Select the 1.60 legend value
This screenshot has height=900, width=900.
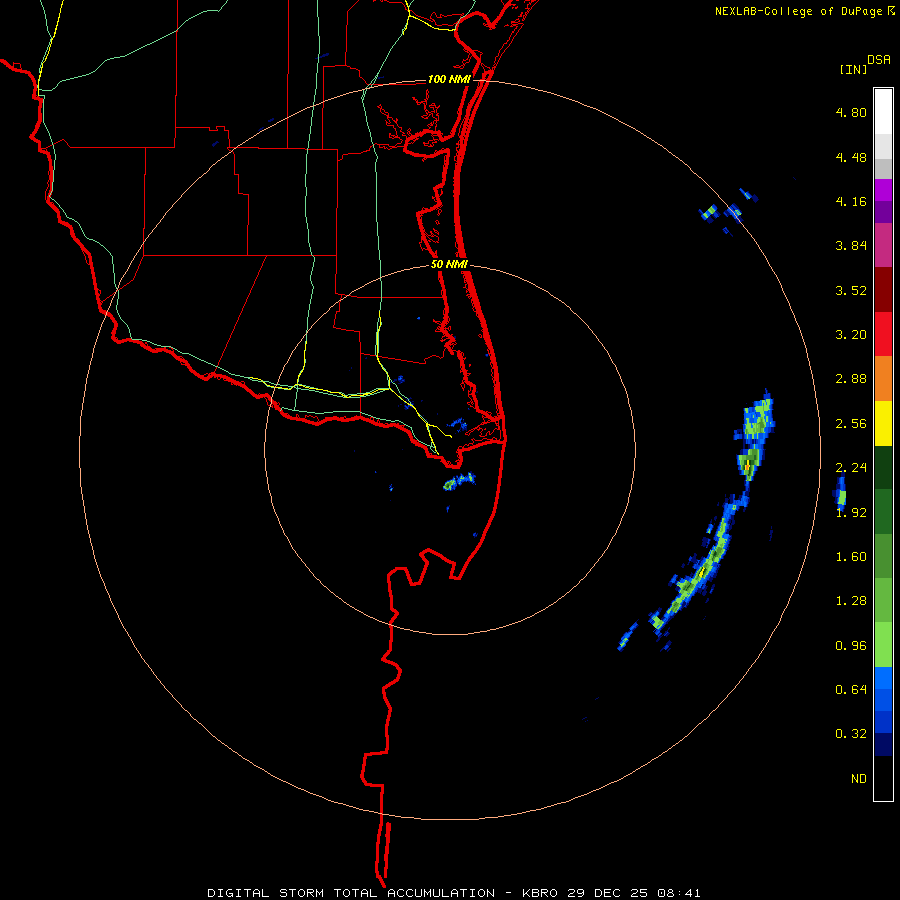(851, 557)
